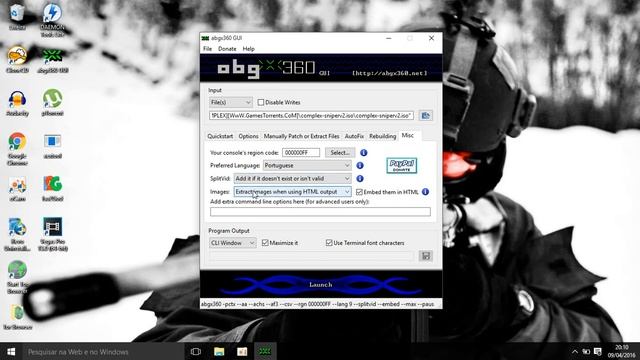Switch to the AutoFix tab
The width and height of the screenshot is (640, 360).
(x=354, y=136)
